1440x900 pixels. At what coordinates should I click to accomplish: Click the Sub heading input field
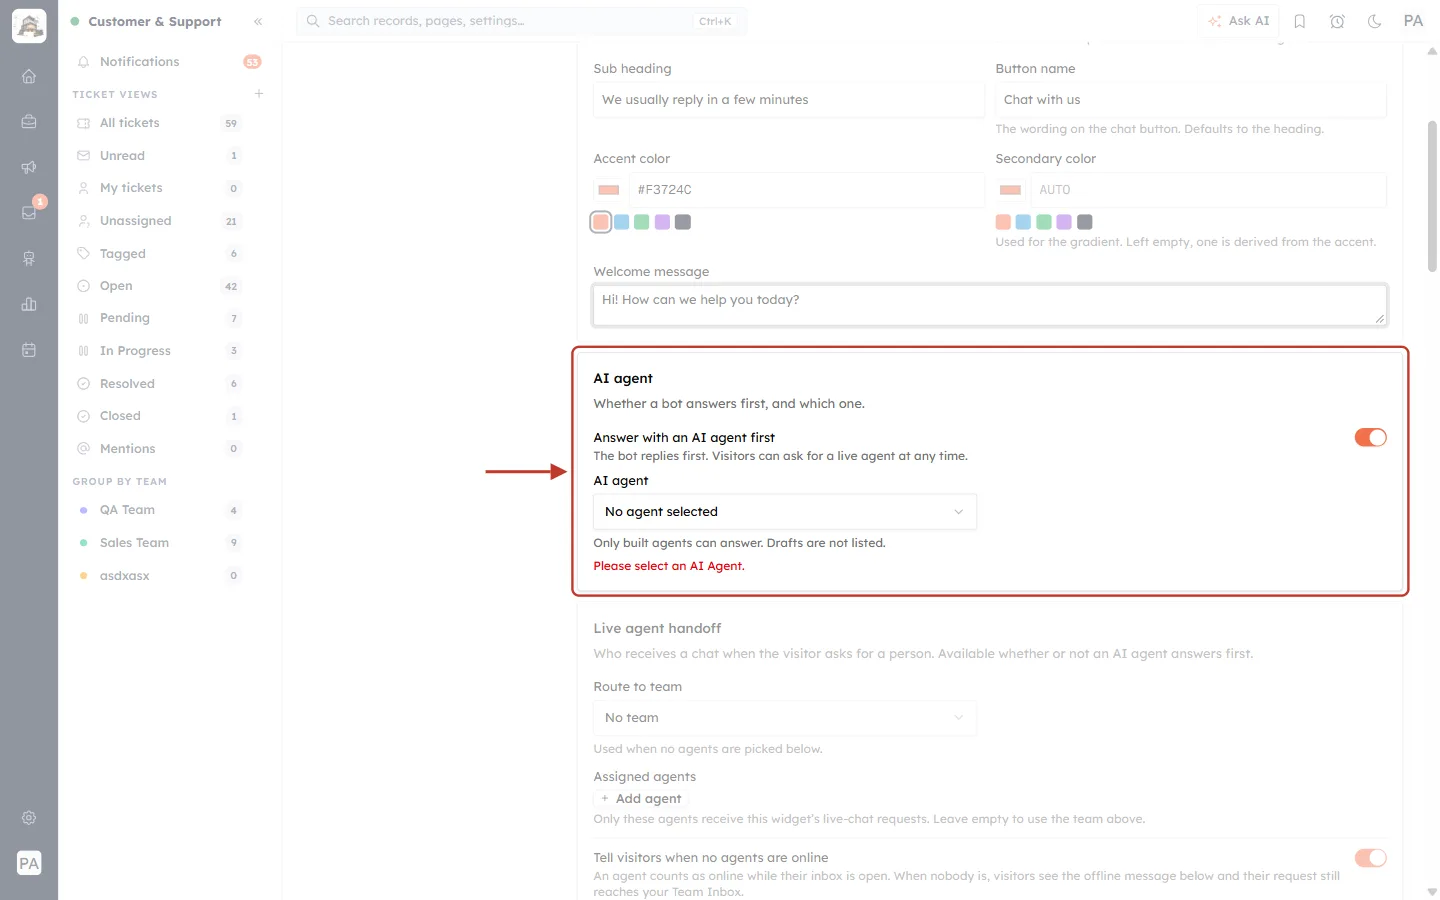click(789, 100)
